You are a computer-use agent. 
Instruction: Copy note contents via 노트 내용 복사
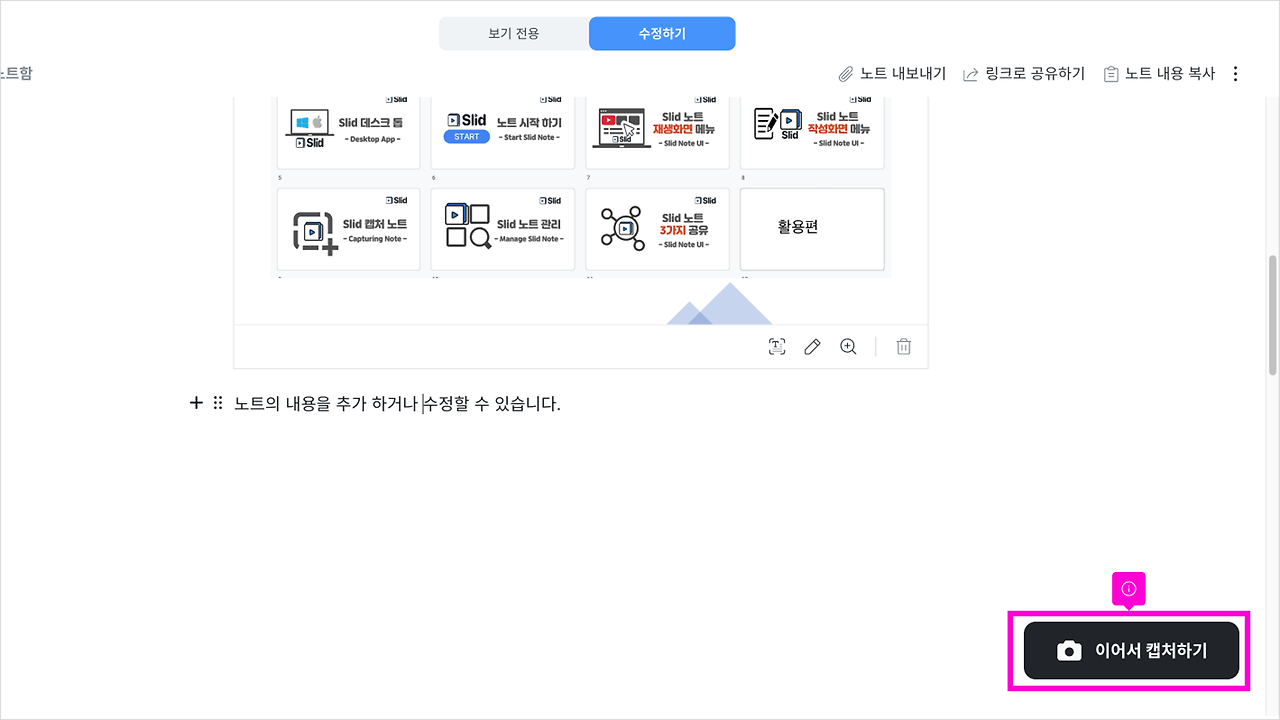point(1168,72)
